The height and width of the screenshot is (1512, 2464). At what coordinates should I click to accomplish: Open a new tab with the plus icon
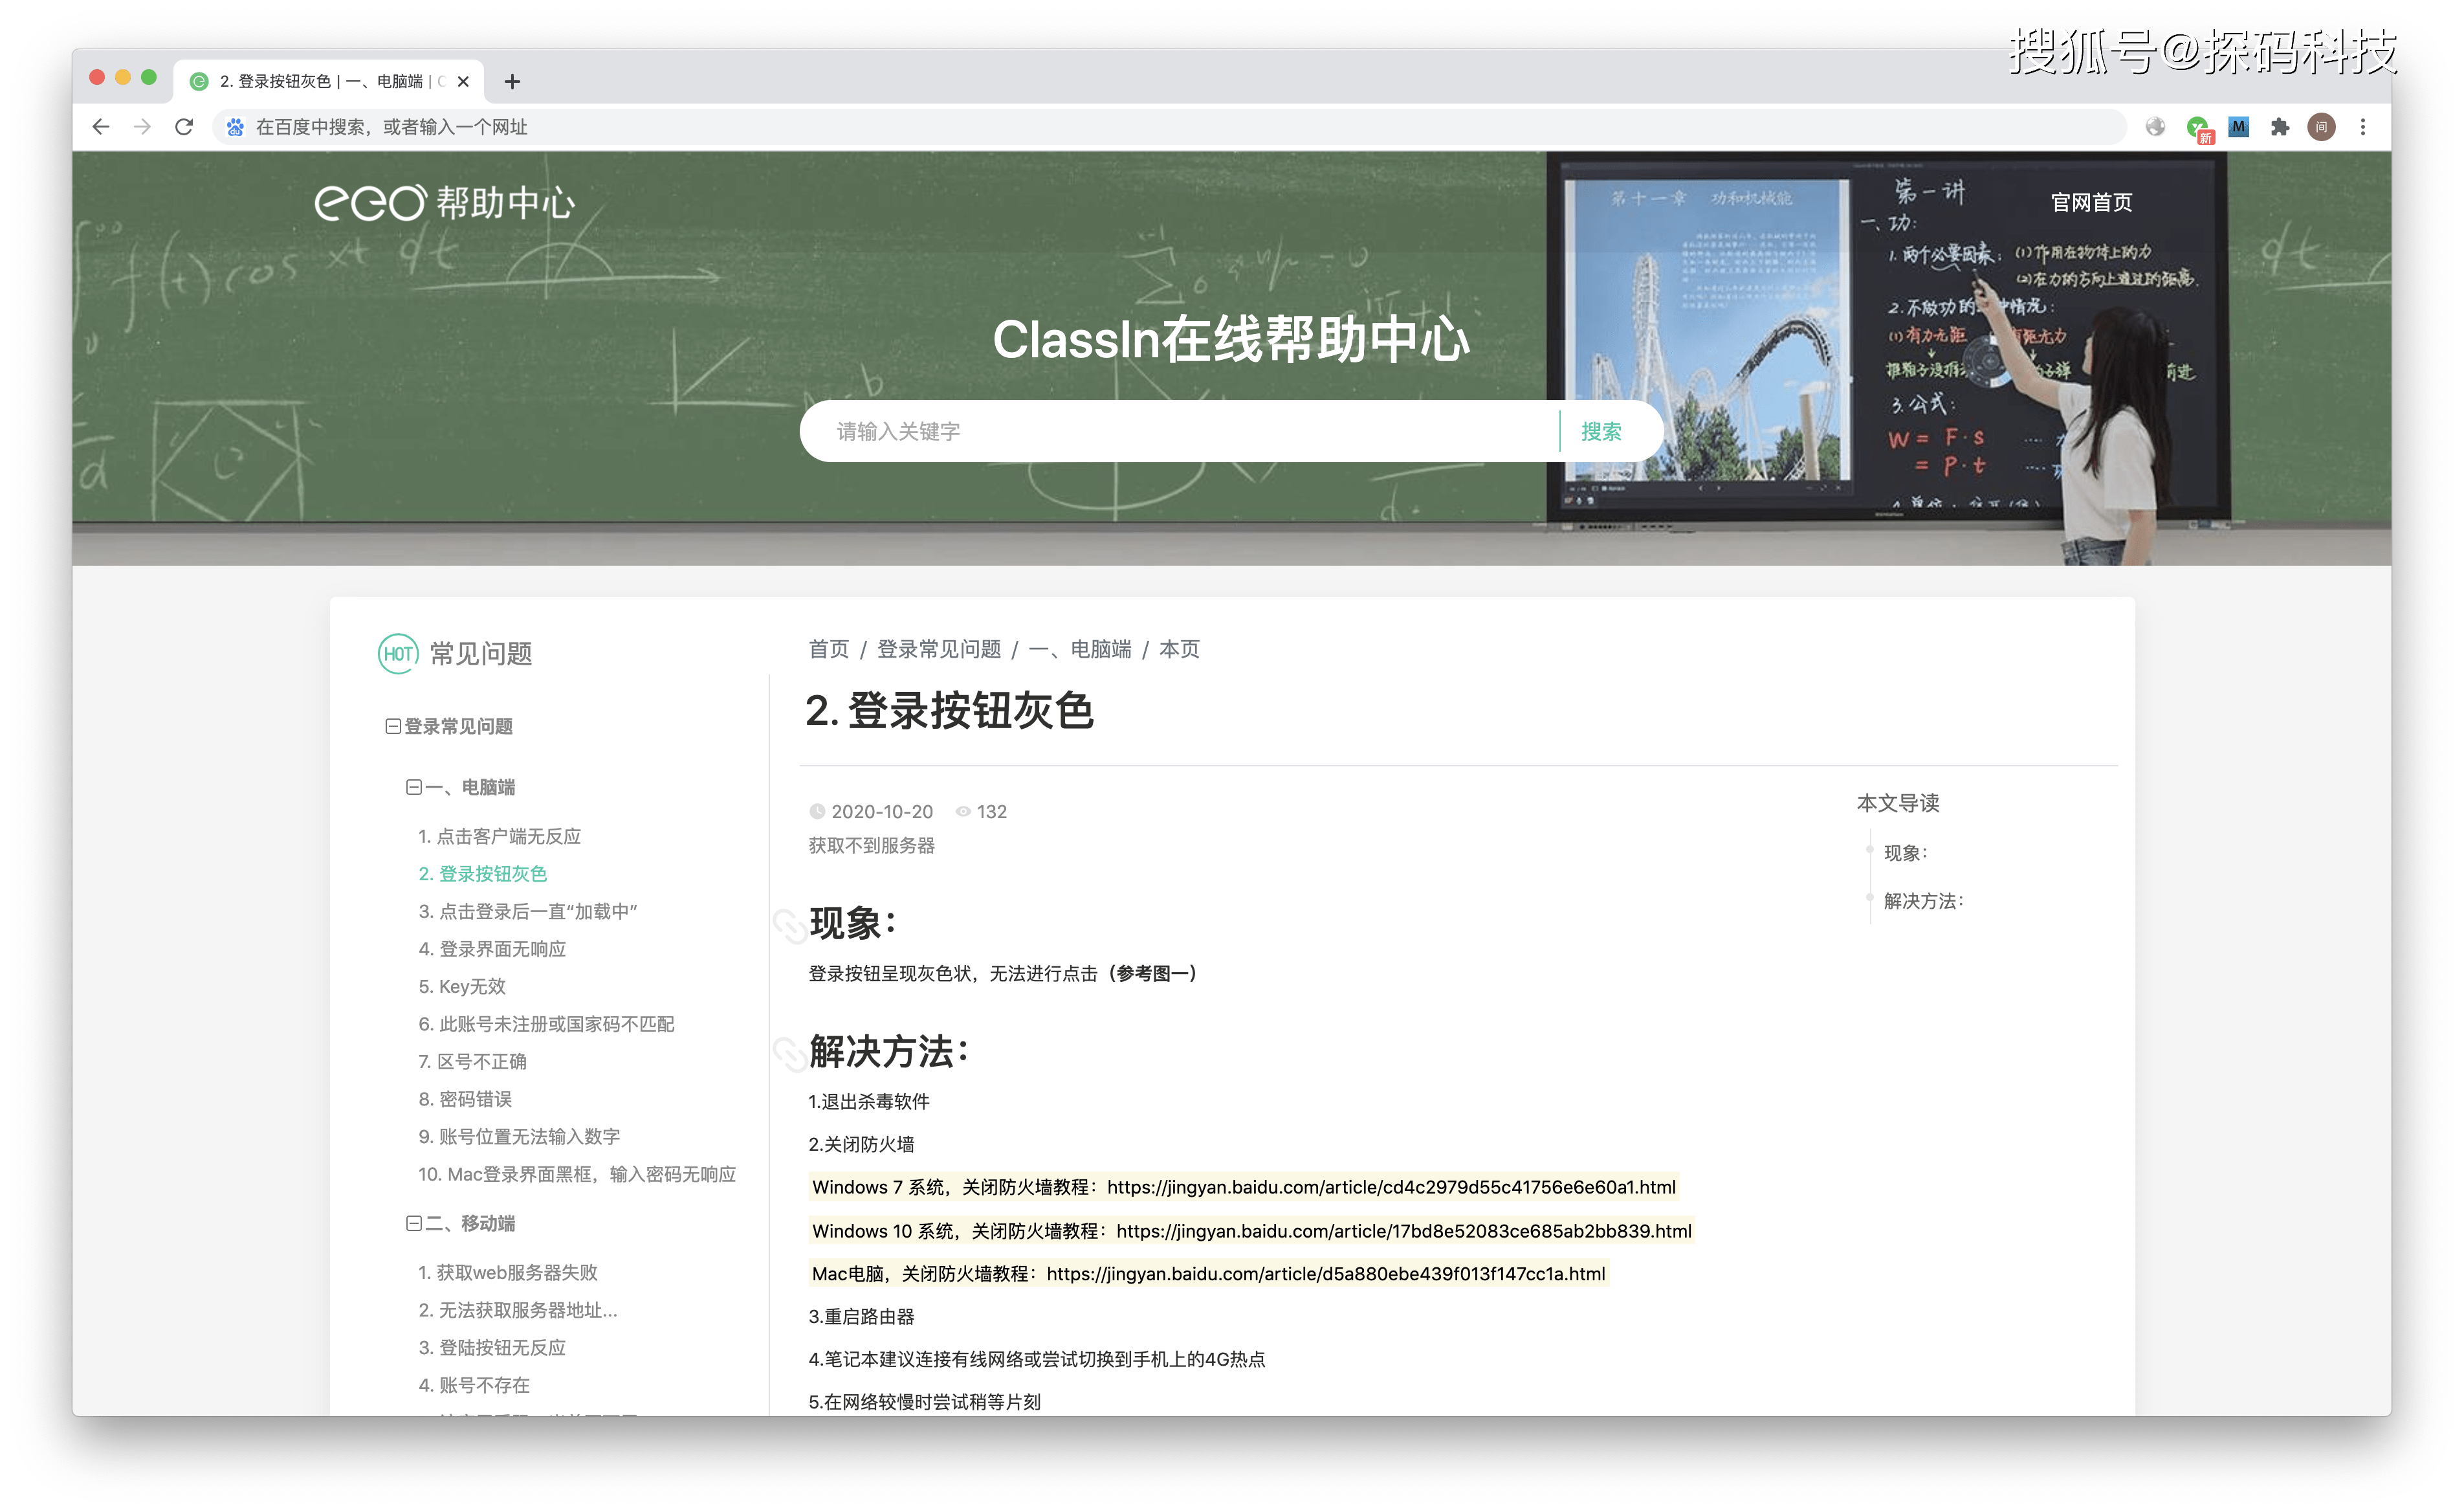512,81
